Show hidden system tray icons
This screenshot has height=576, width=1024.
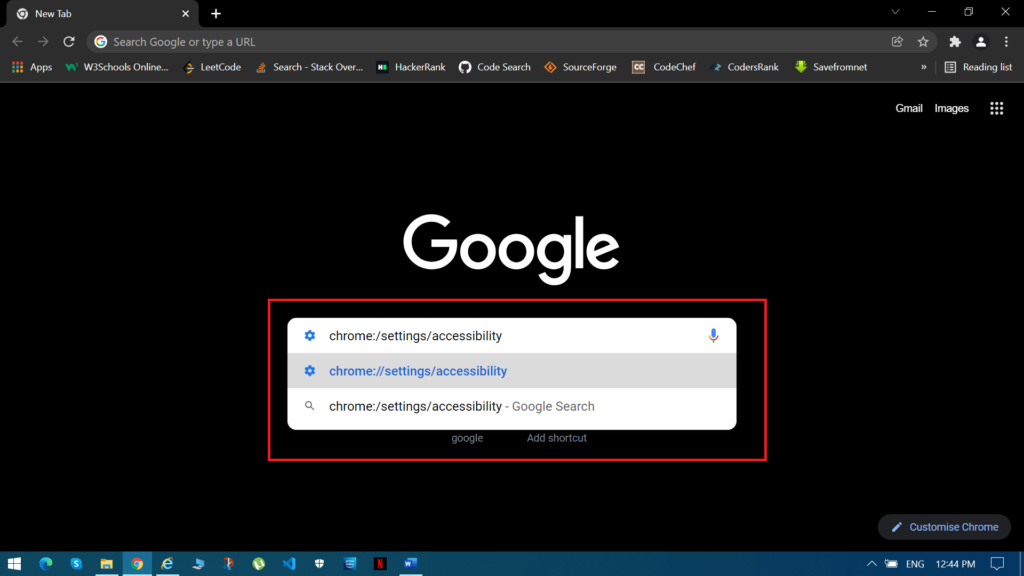point(871,564)
